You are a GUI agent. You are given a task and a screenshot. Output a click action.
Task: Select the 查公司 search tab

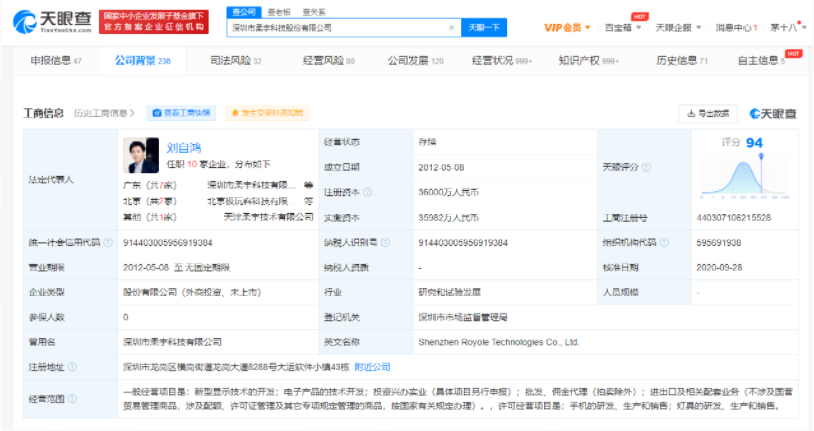243,12
